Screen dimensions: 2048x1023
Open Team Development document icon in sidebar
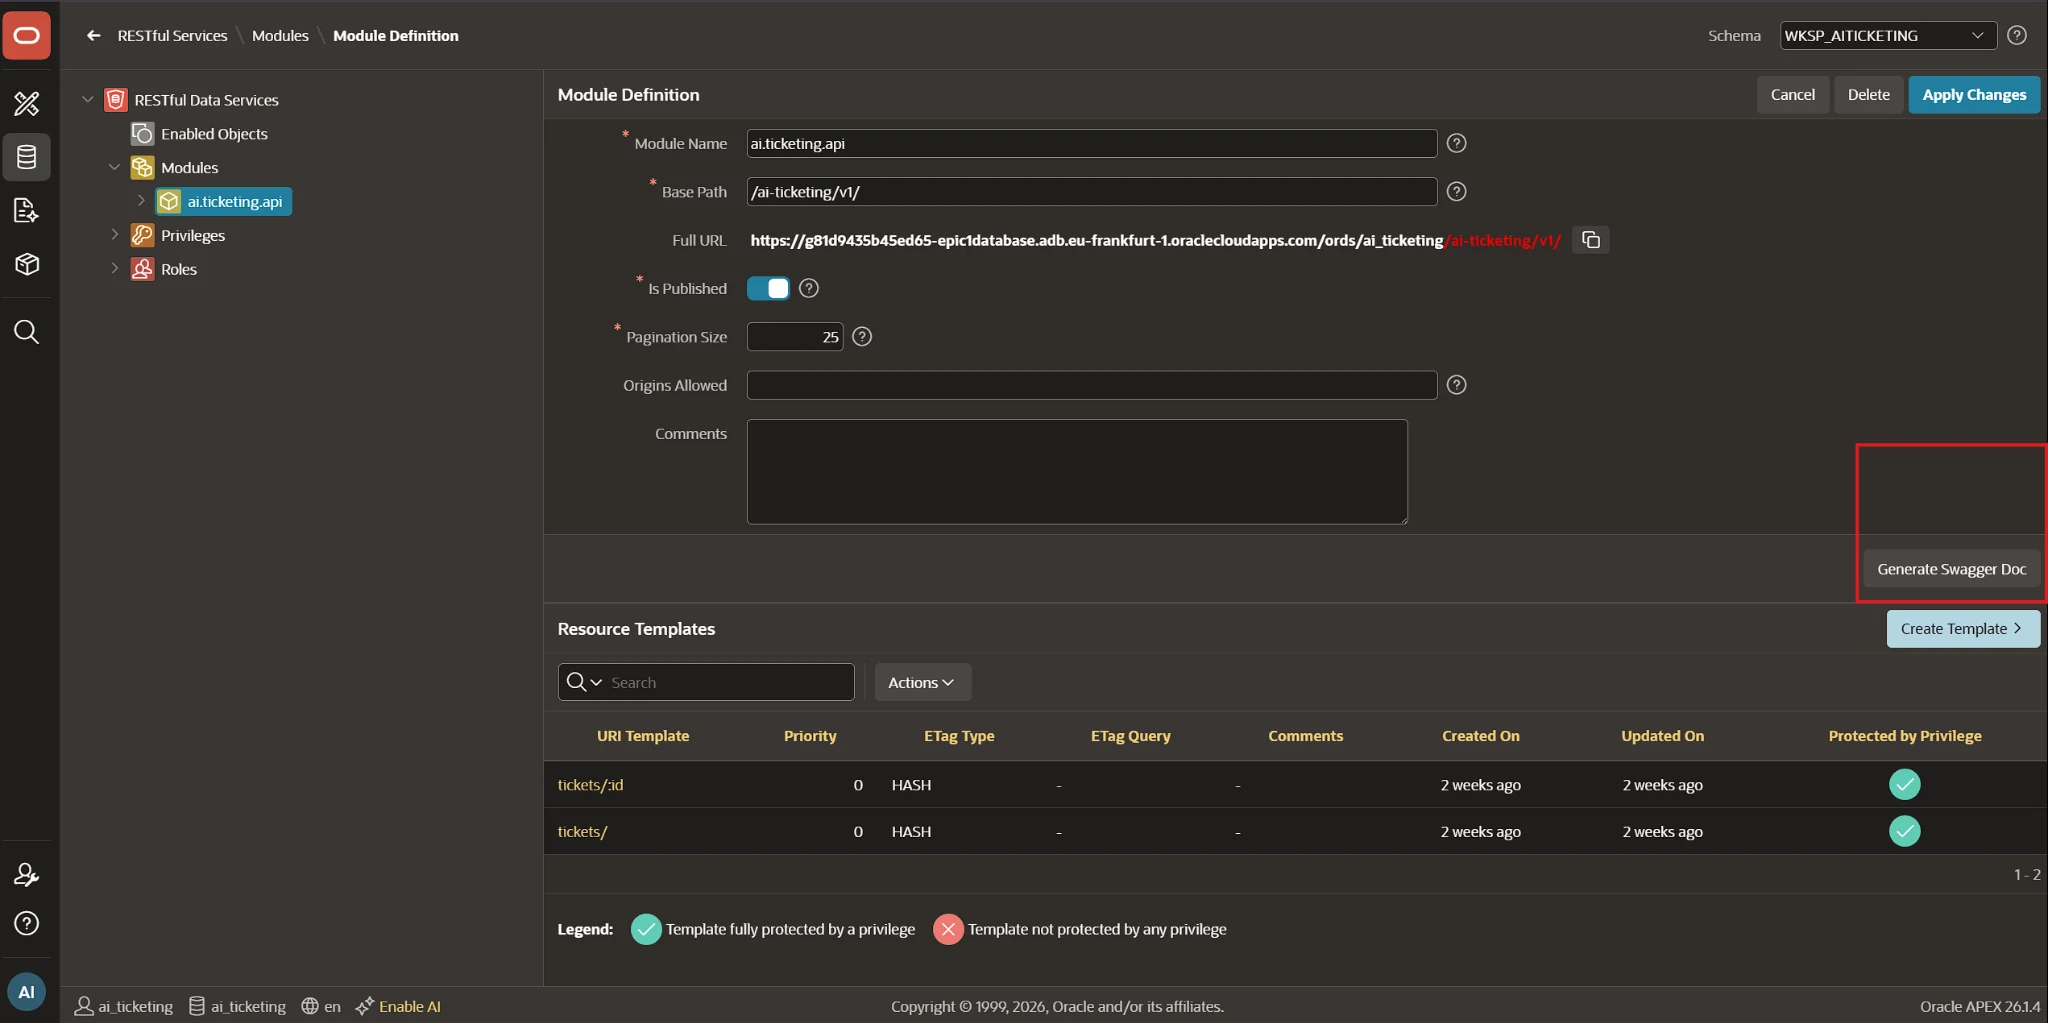(x=27, y=210)
